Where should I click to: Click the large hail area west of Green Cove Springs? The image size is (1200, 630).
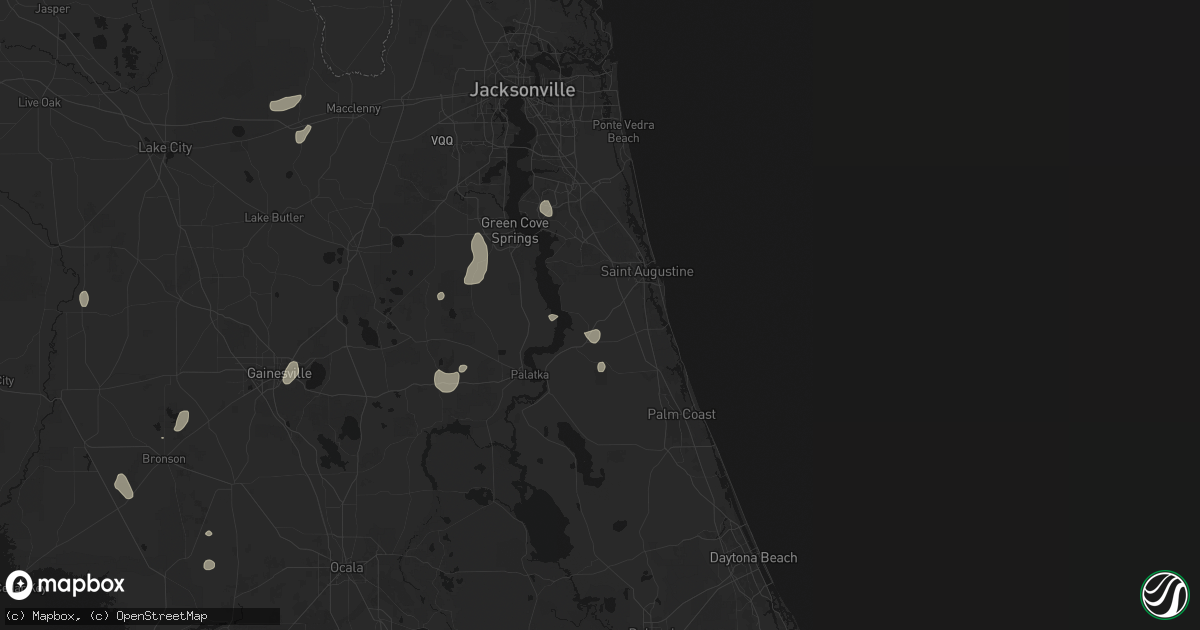click(476, 259)
